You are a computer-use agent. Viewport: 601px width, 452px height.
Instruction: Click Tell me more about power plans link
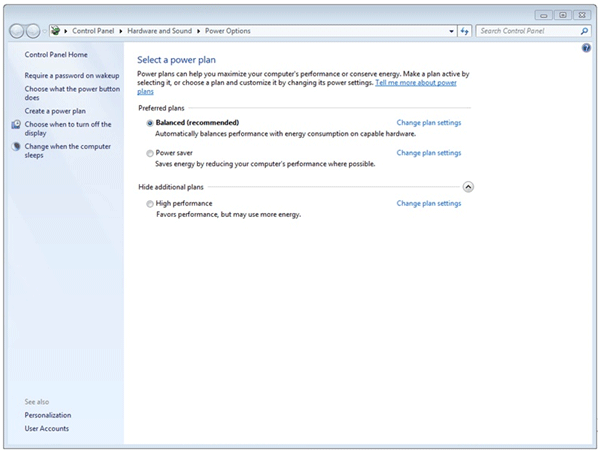click(x=416, y=82)
